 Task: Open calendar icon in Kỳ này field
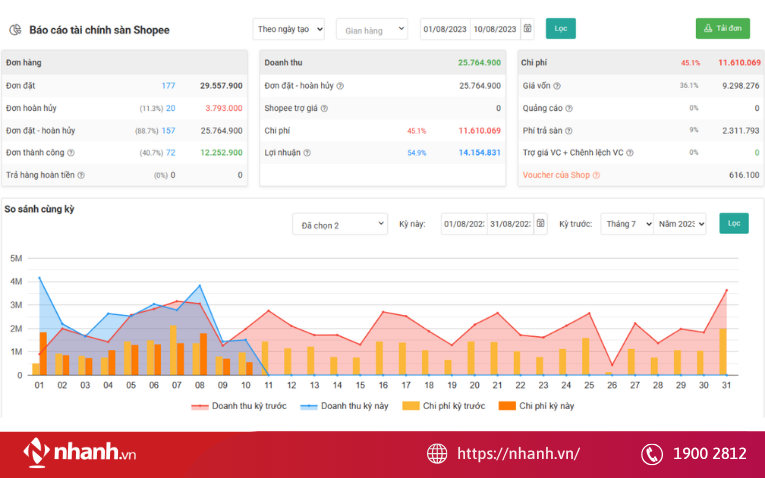tap(541, 223)
